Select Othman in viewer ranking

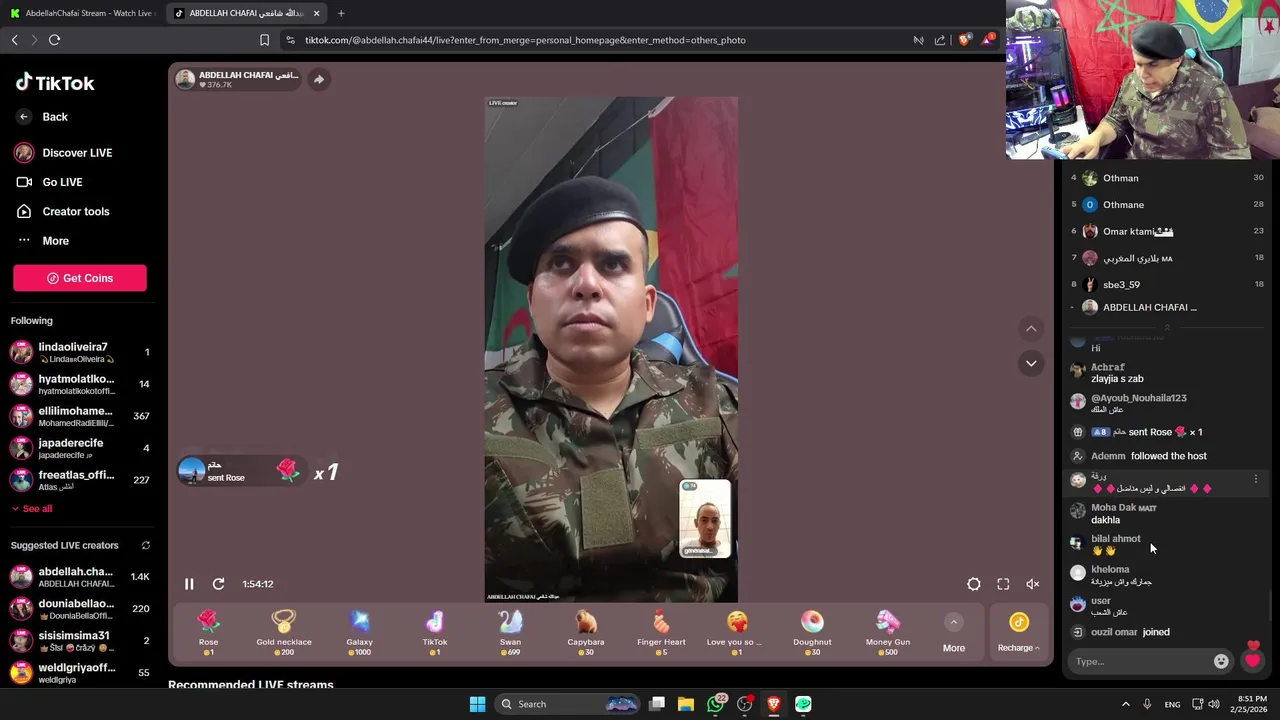(x=1166, y=178)
